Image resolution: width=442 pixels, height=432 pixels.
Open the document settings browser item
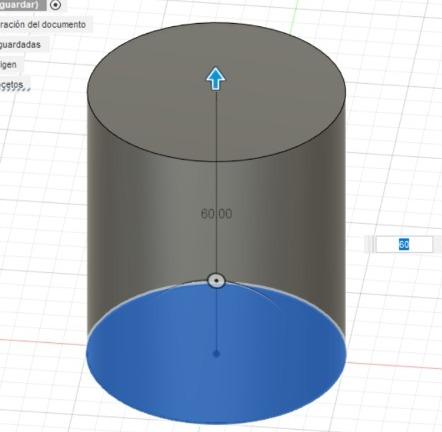coord(43,24)
